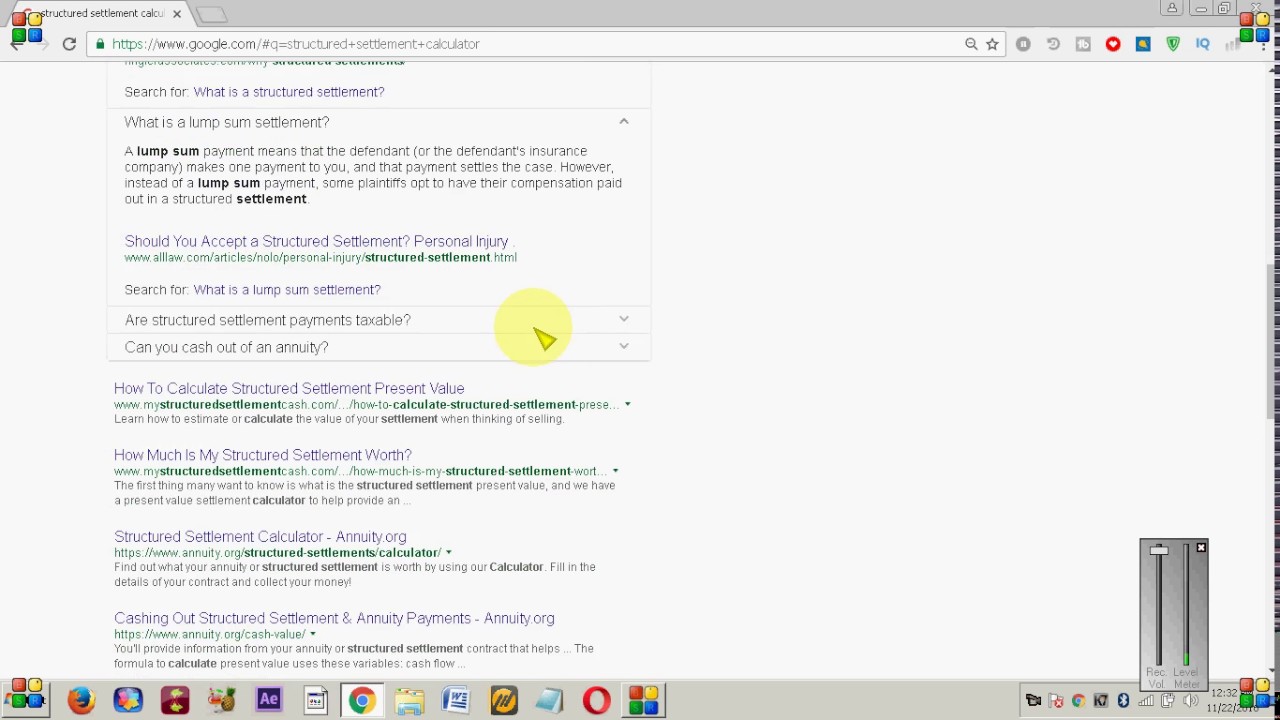Open a new browser tab
The width and height of the screenshot is (1280, 720).
(211, 14)
